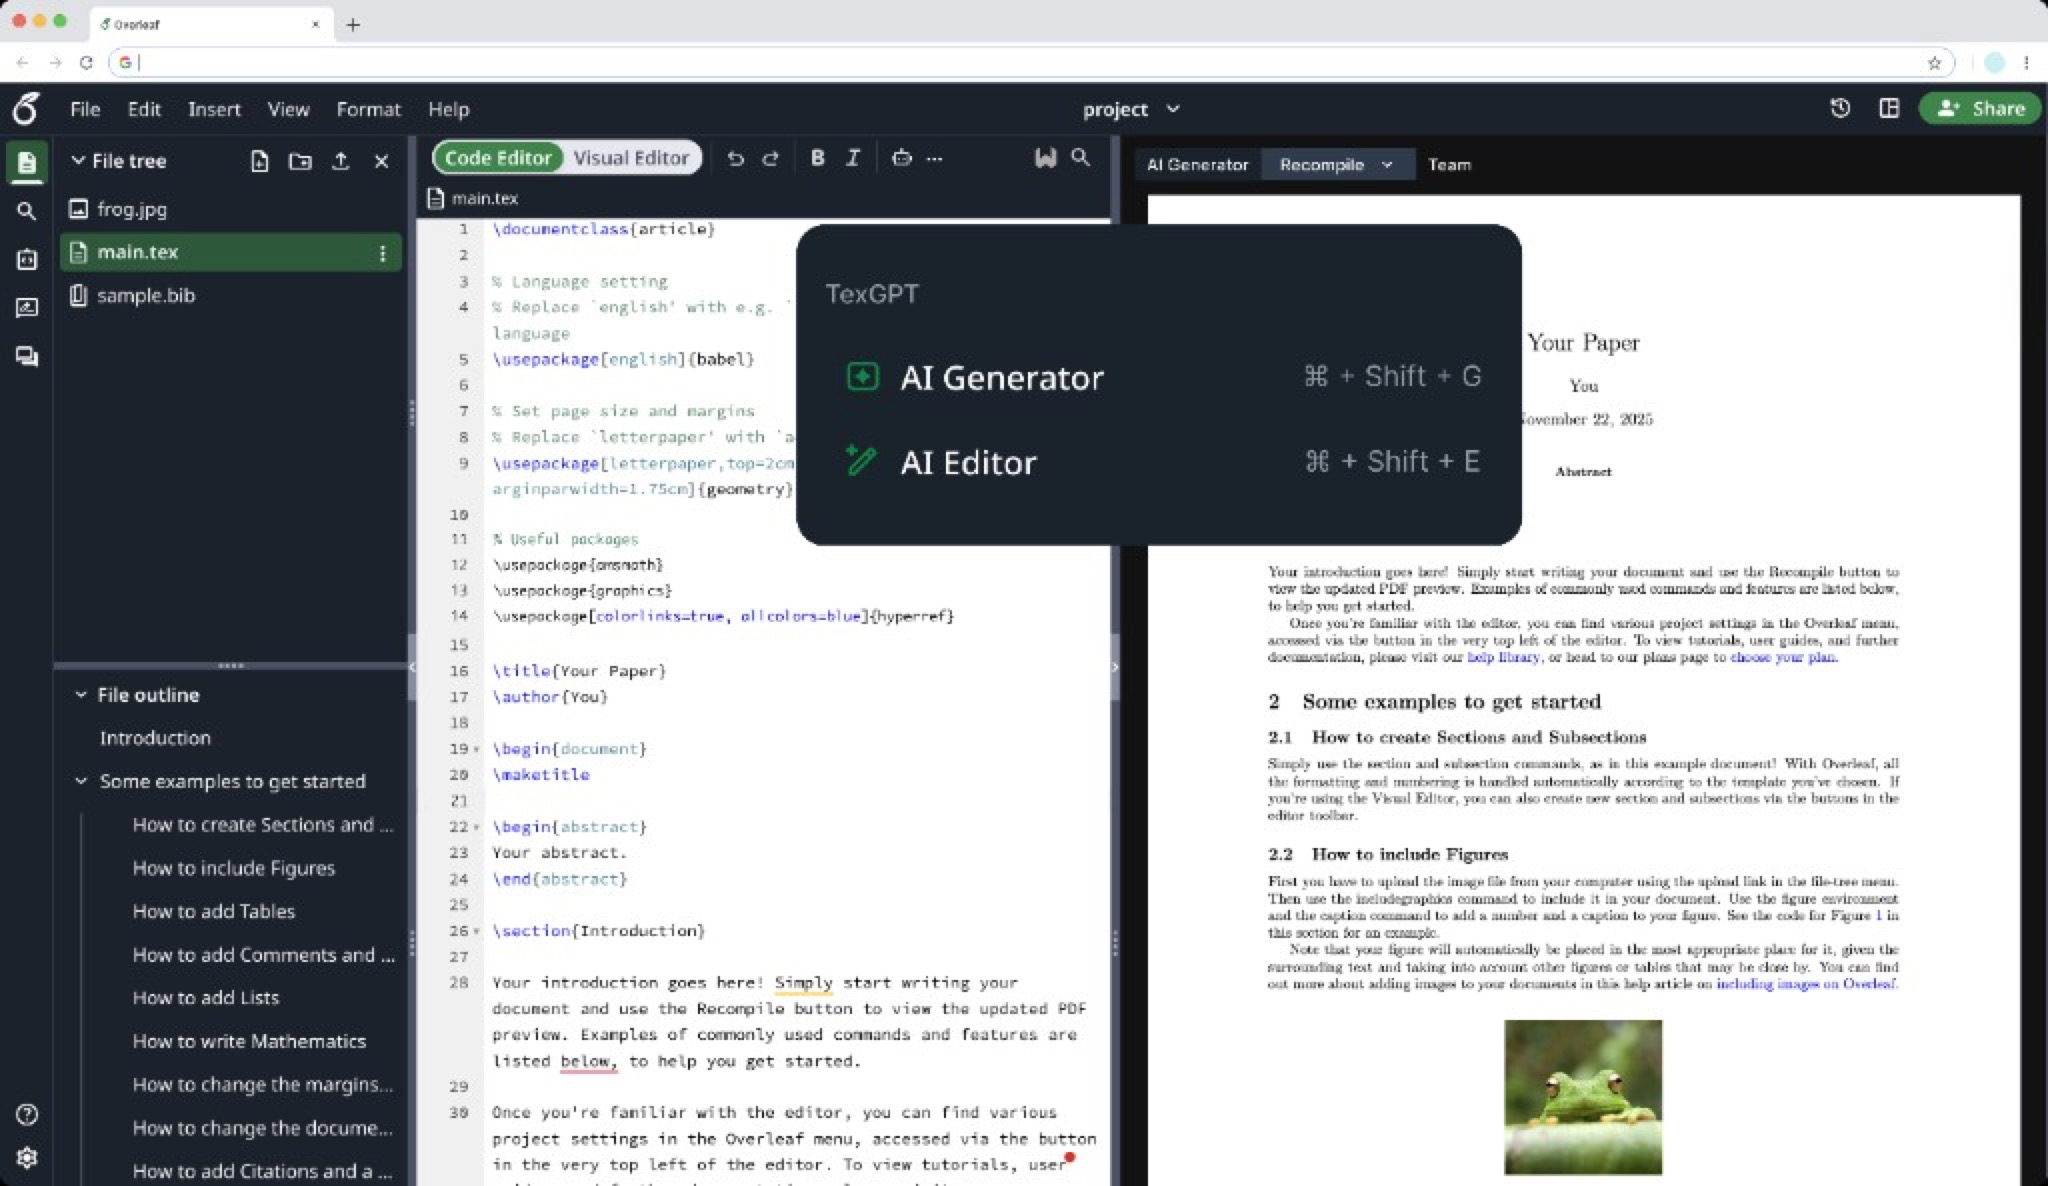Collapse Some examples to get started outline
This screenshot has width=2048, height=1186.
tap(81, 781)
